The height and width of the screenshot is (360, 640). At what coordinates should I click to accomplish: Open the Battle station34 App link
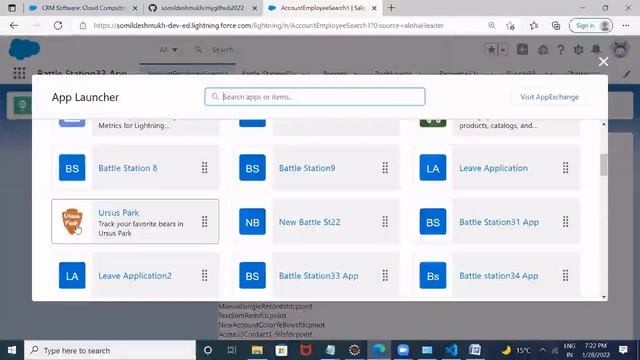point(499,276)
